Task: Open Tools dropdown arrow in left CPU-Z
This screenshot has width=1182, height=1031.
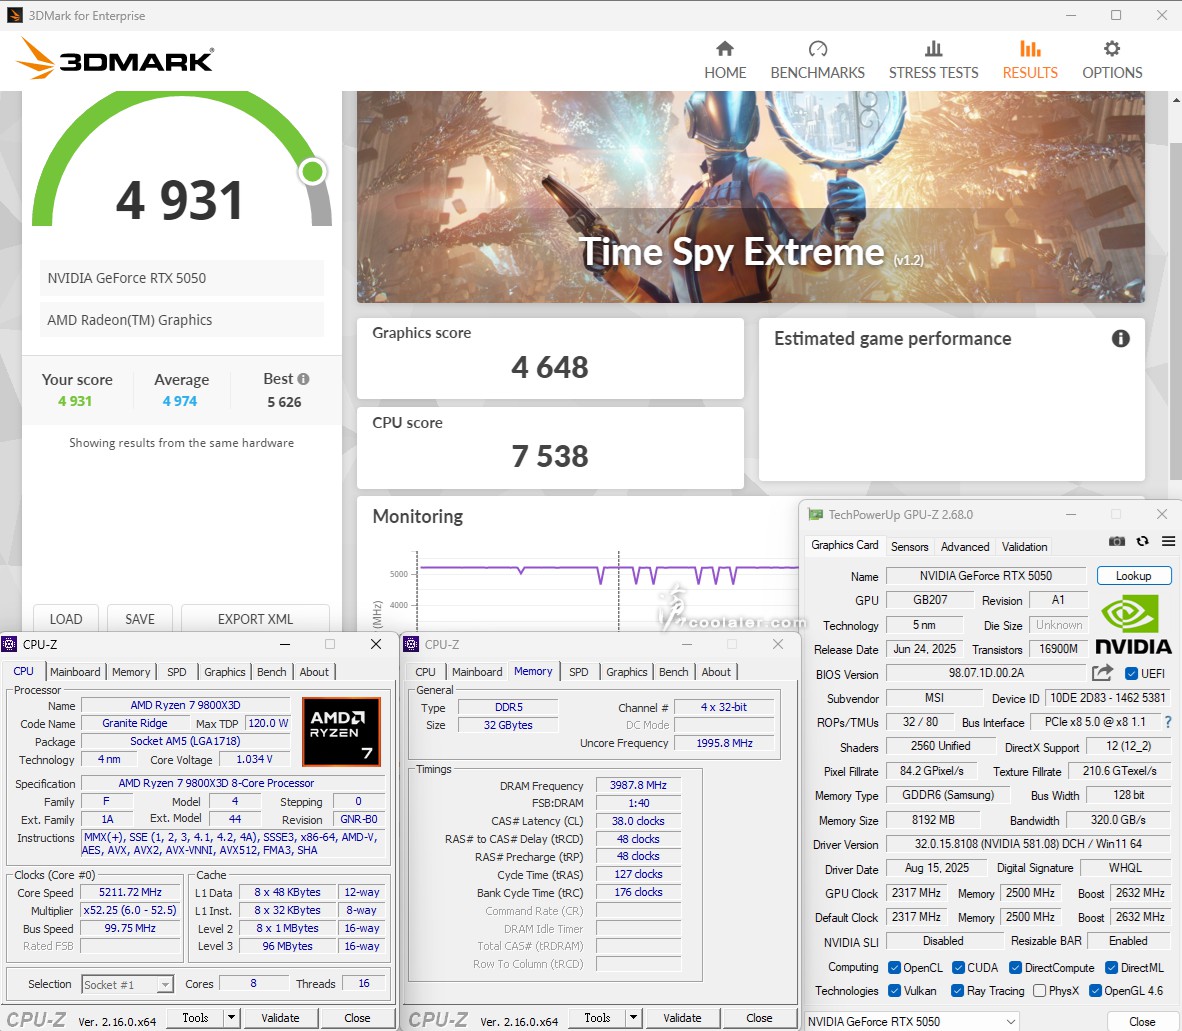Action: point(231,1017)
